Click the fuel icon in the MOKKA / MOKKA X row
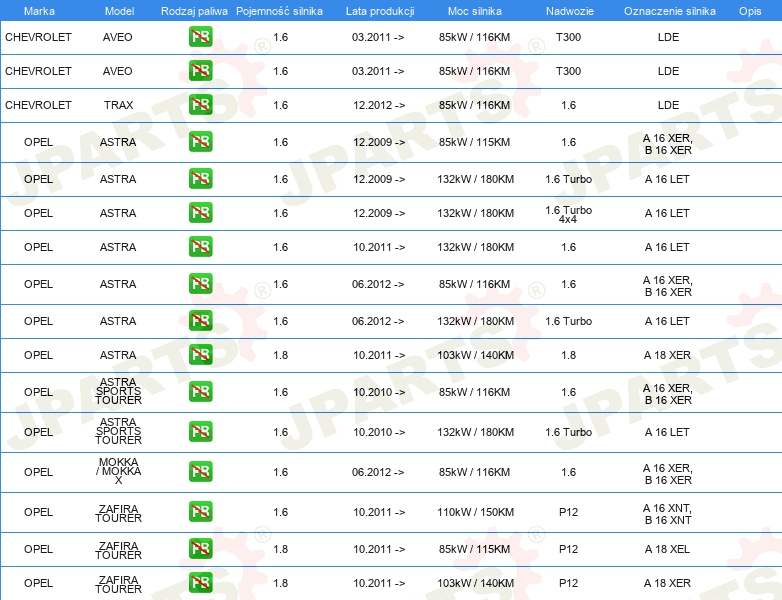782x600 pixels. click(200, 471)
